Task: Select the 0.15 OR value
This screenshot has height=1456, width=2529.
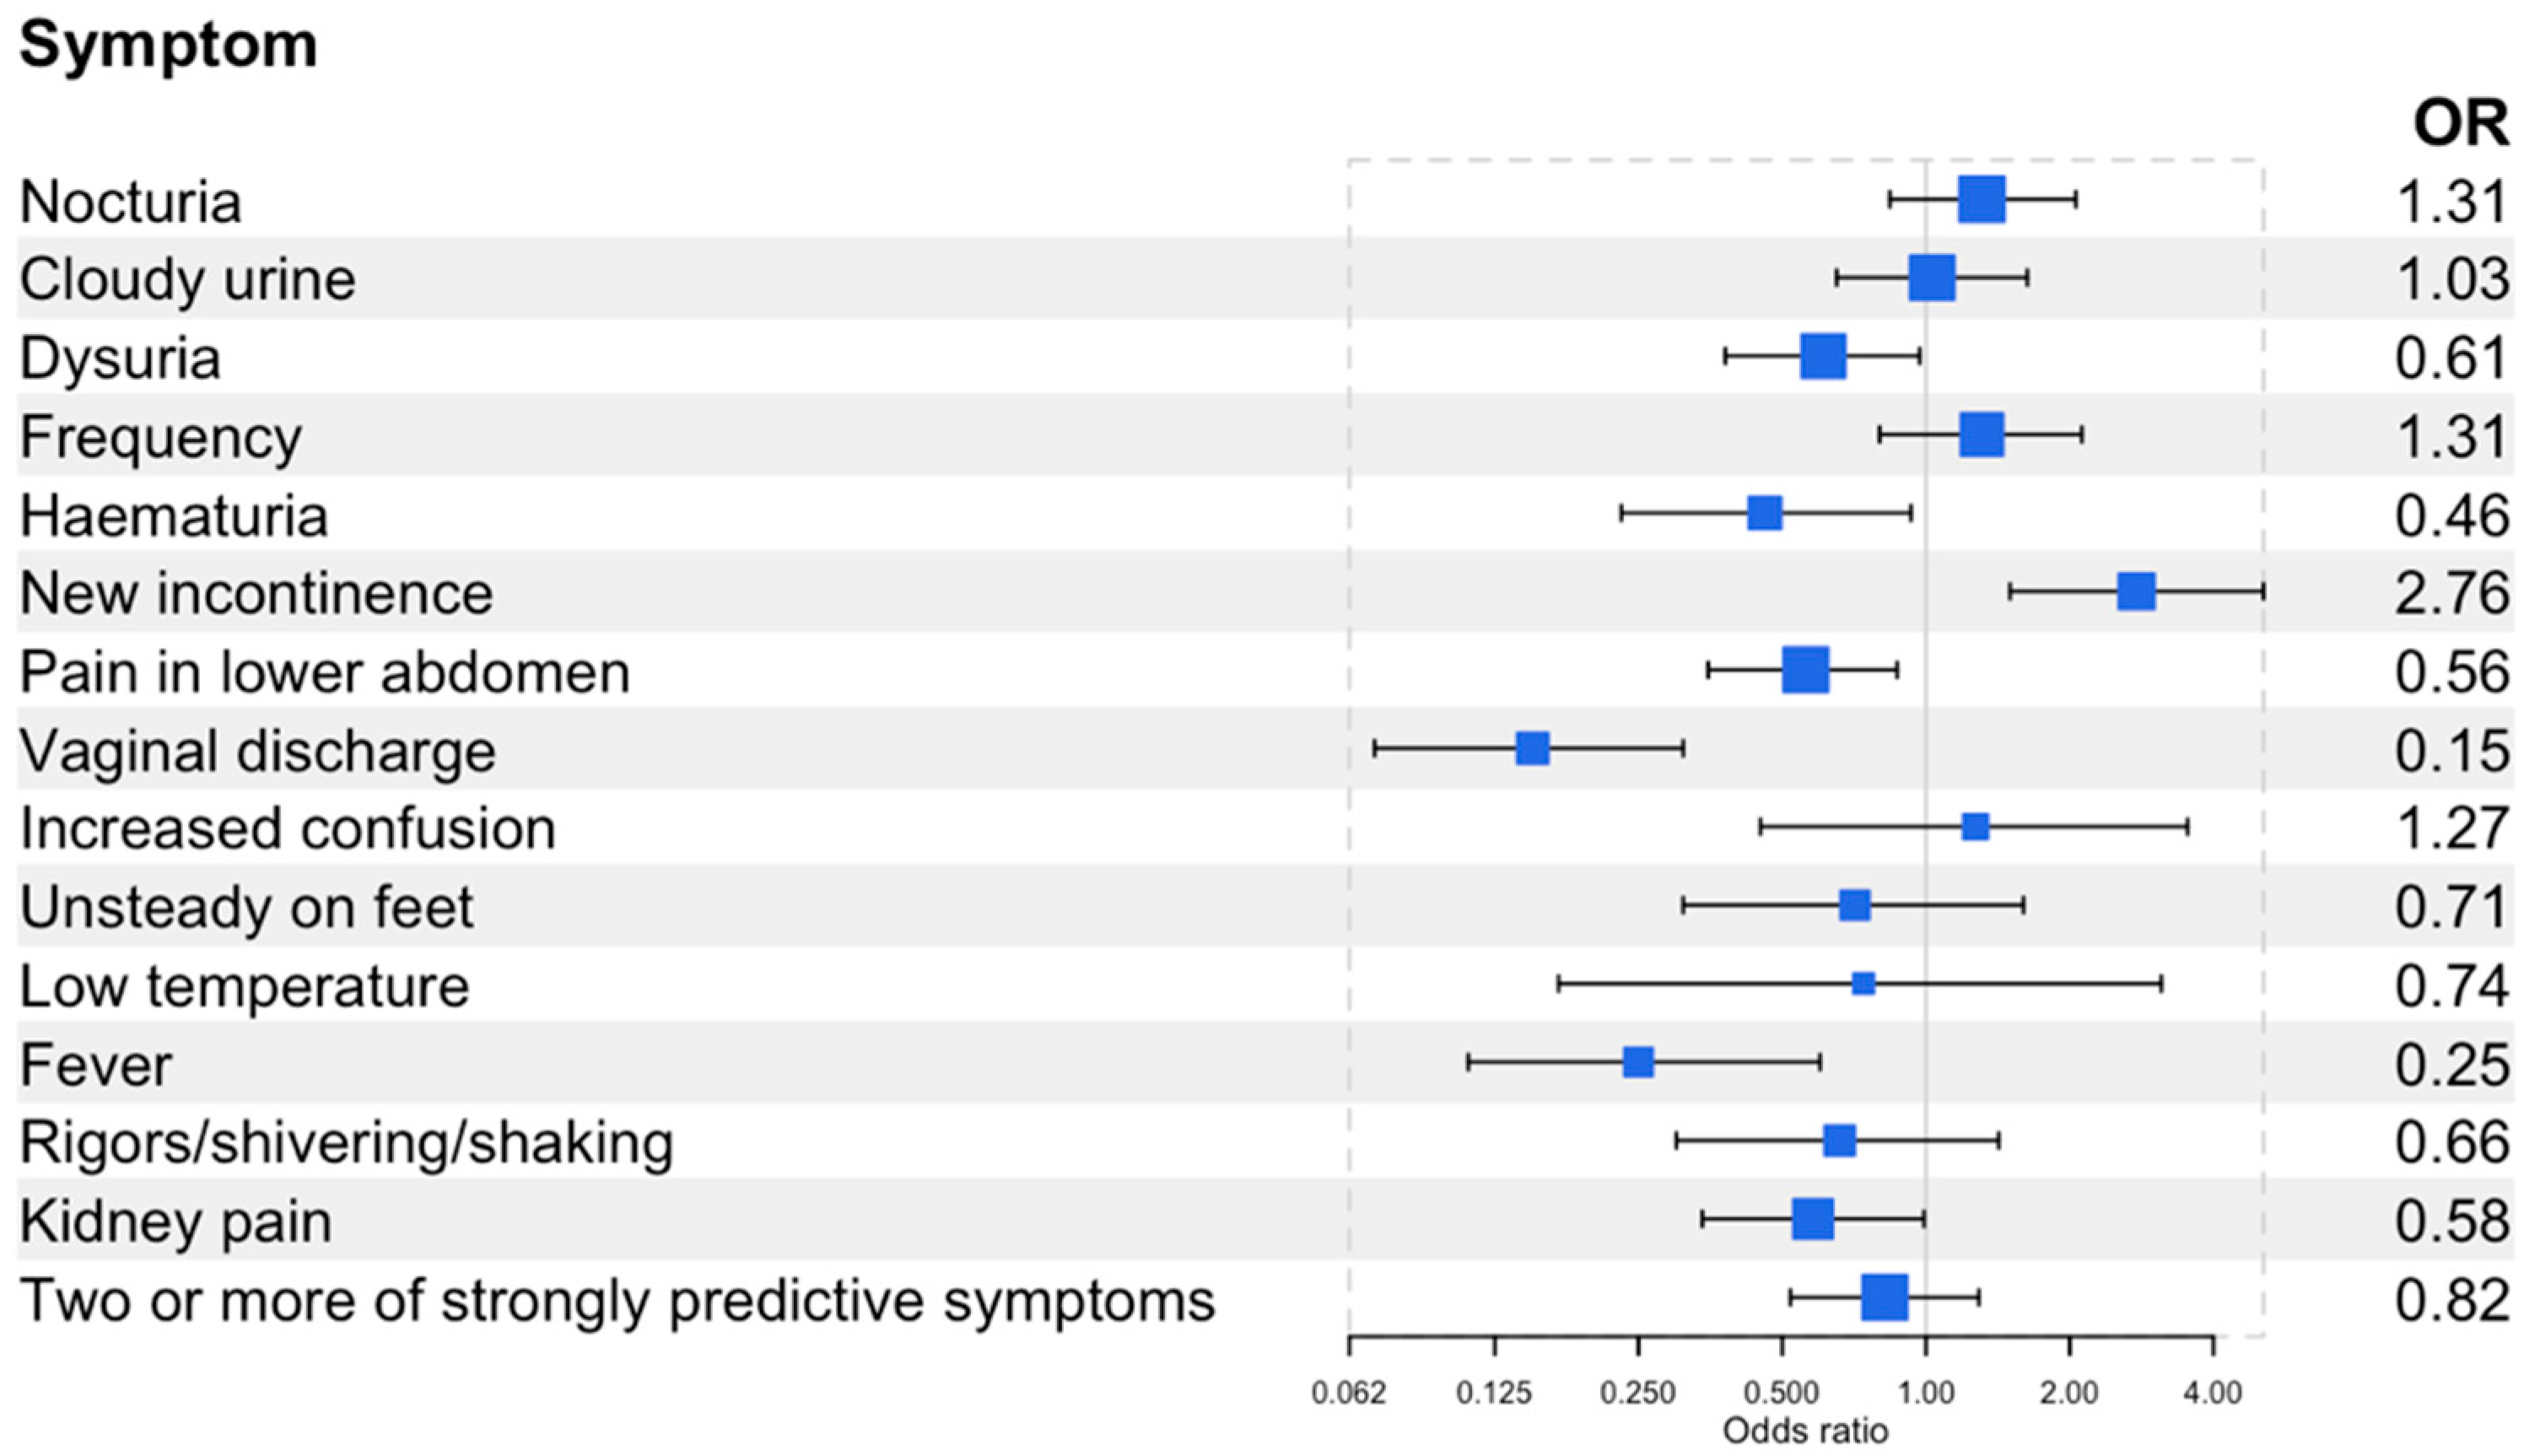Action: click(2451, 750)
